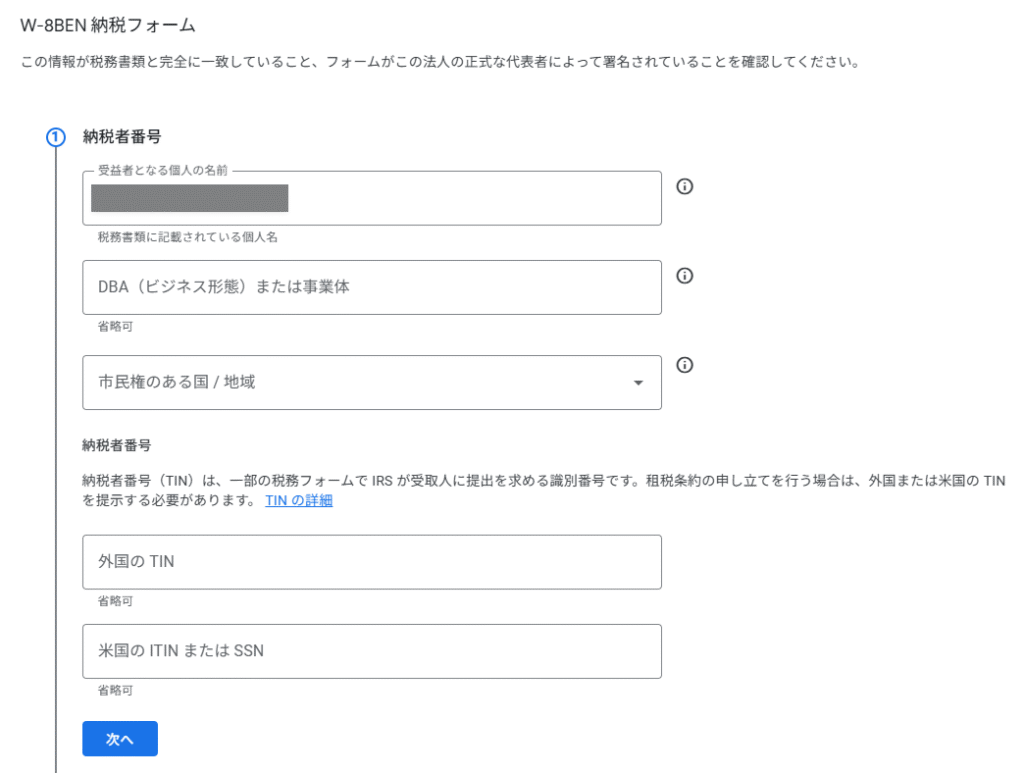
Task: Click the DBA（ビジネス形態）または事業体 field
Action: [x=371, y=287]
